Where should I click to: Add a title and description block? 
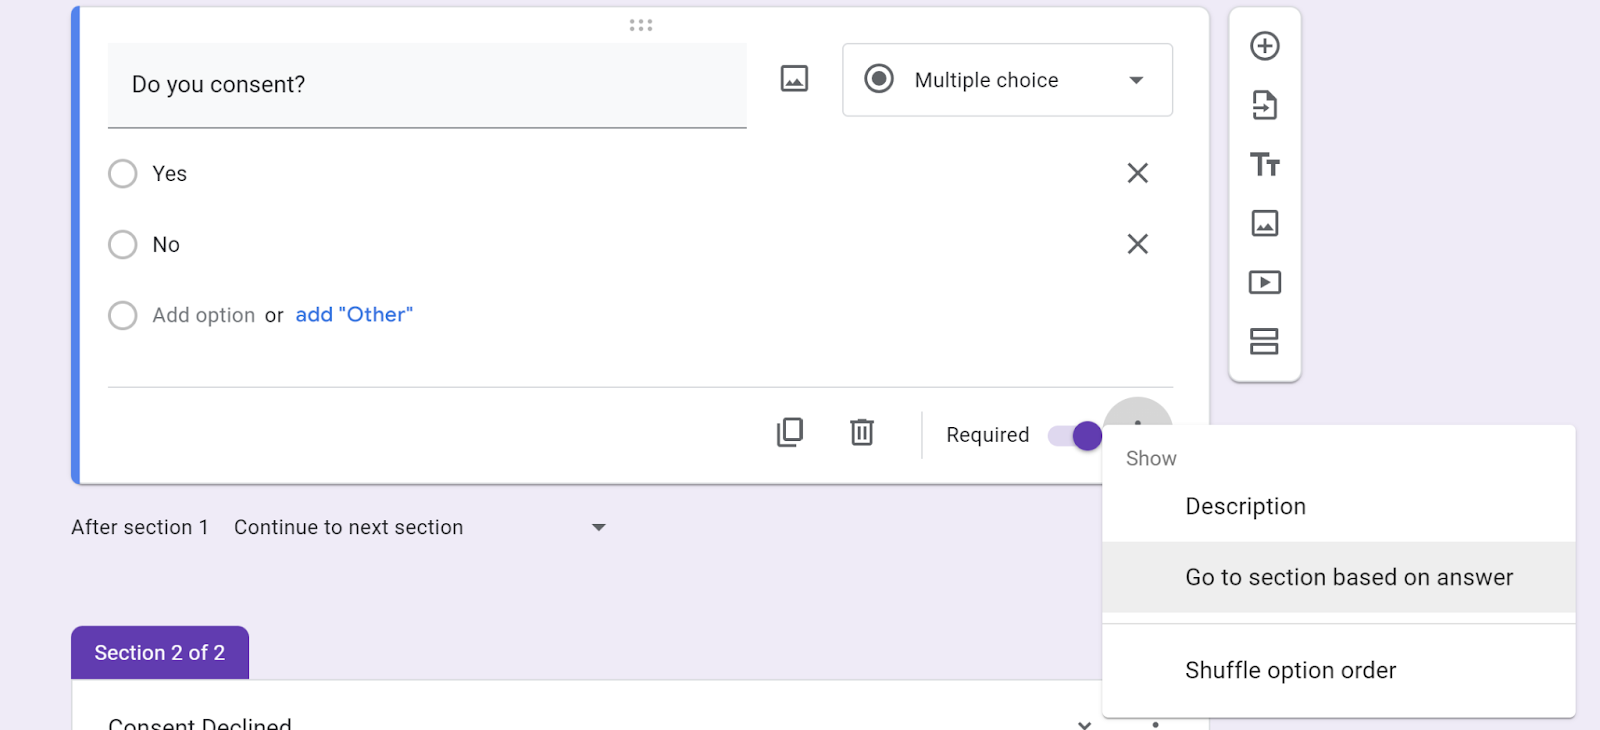pos(1265,164)
